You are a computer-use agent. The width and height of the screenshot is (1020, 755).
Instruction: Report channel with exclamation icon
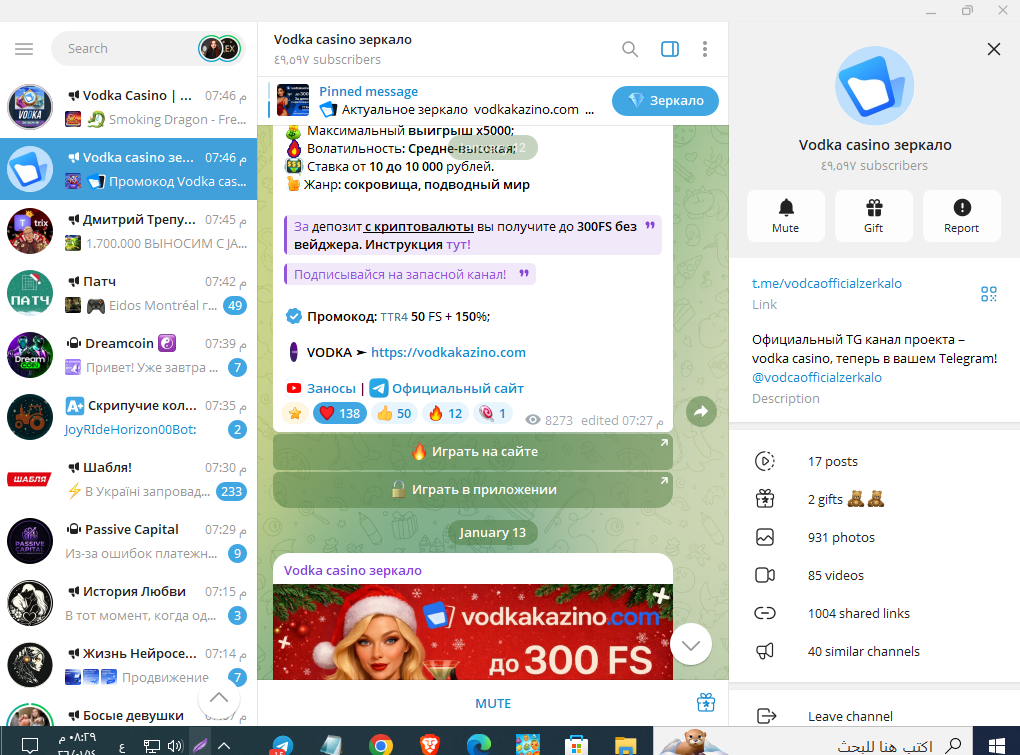pyautogui.click(x=961, y=216)
